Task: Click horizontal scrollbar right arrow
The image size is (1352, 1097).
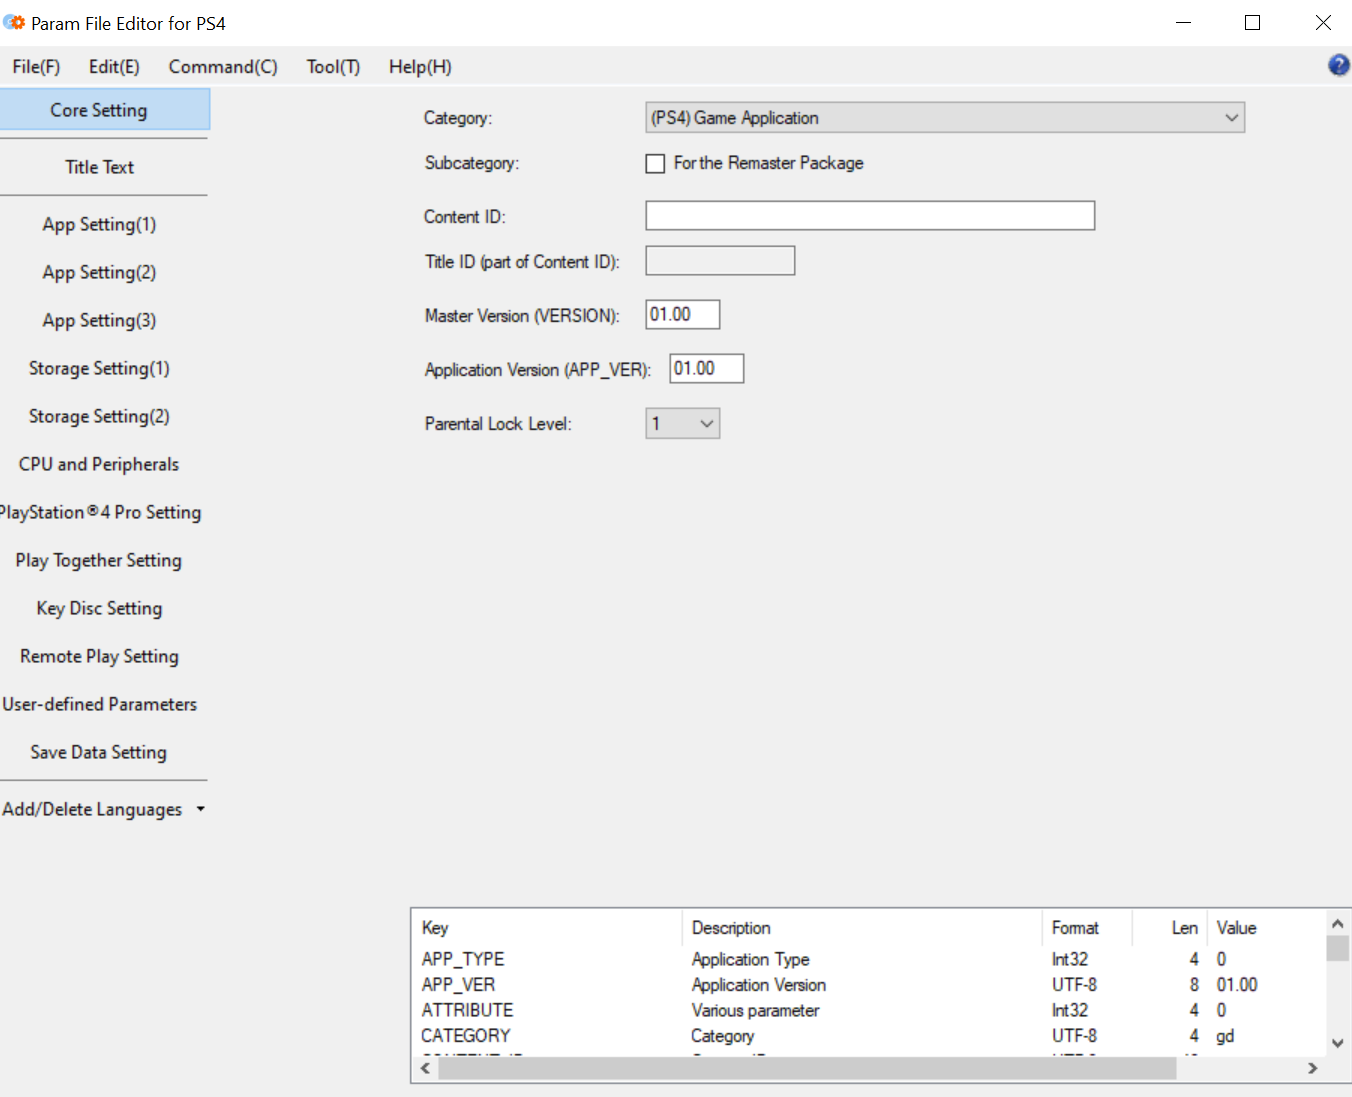Action: pos(1313,1068)
